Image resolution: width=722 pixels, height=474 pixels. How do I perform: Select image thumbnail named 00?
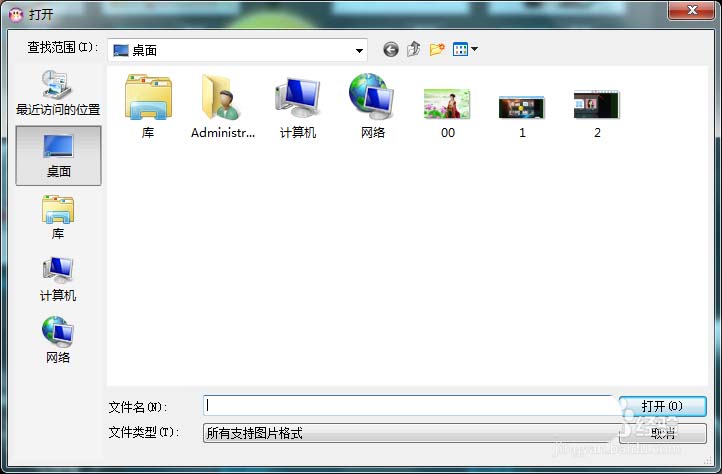coord(447,113)
